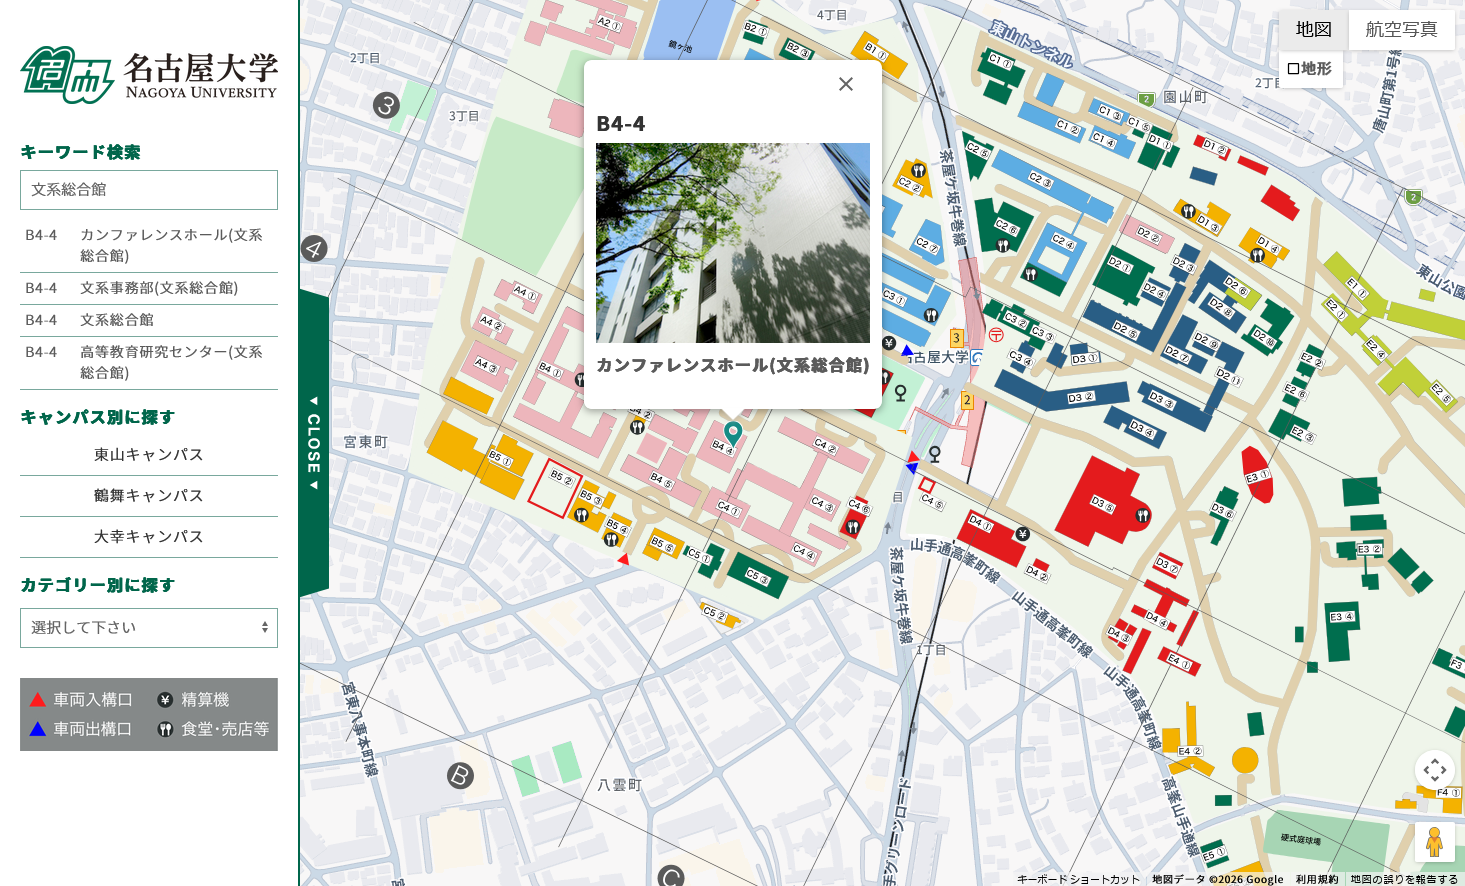Click the ATM yen icon near D4①
The image size is (1465, 886).
1022,534
